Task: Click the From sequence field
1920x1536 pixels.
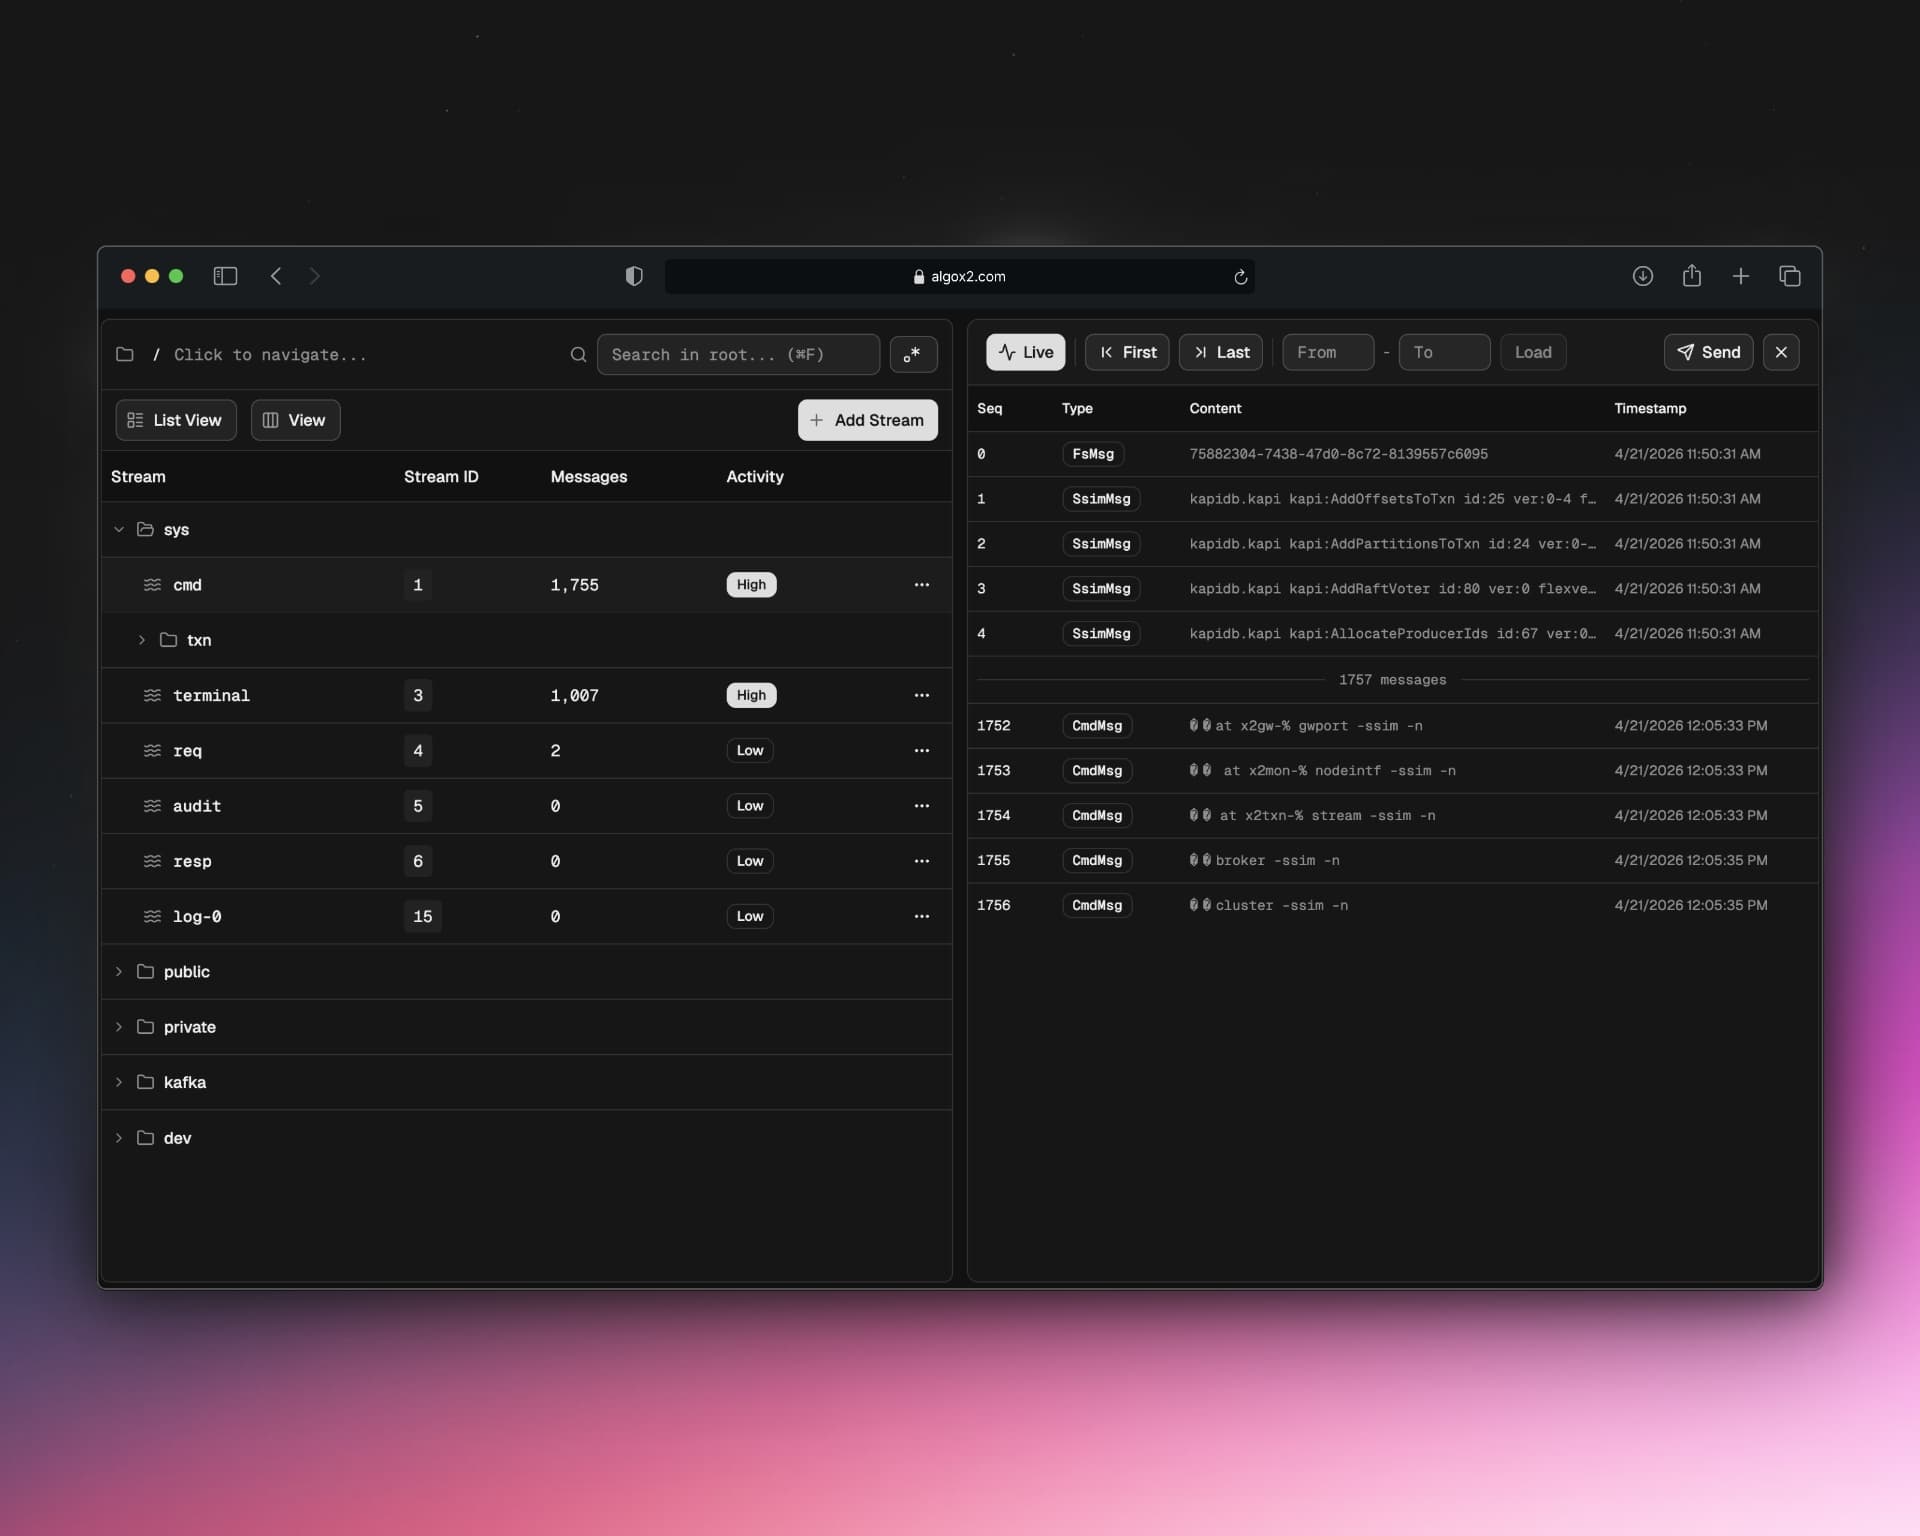Action: click(x=1328, y=352)
